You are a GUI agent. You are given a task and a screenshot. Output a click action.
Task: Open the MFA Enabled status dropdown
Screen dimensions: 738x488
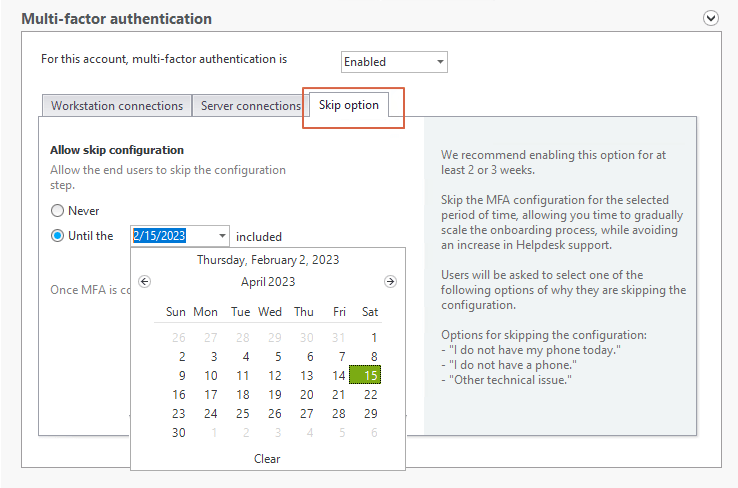coord(394,62)
